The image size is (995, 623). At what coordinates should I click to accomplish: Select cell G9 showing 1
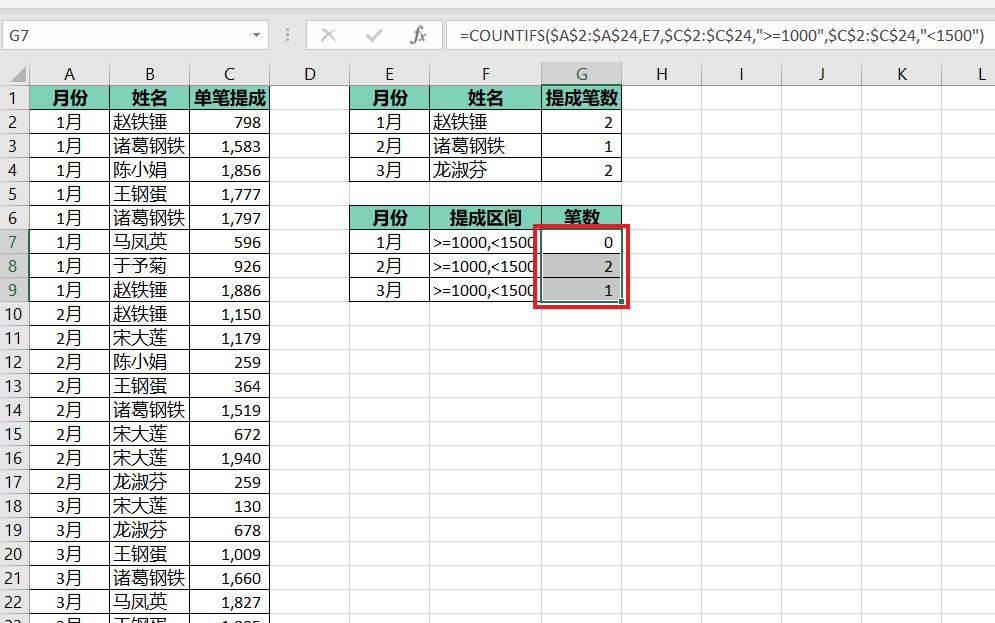tap(582, 290)
